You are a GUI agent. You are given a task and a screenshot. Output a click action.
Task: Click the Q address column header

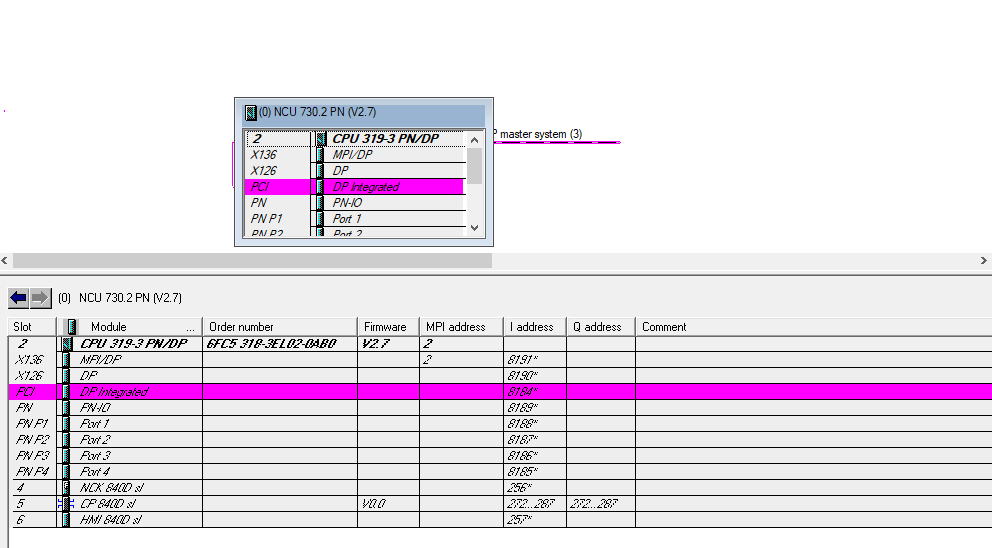point(600,327)
